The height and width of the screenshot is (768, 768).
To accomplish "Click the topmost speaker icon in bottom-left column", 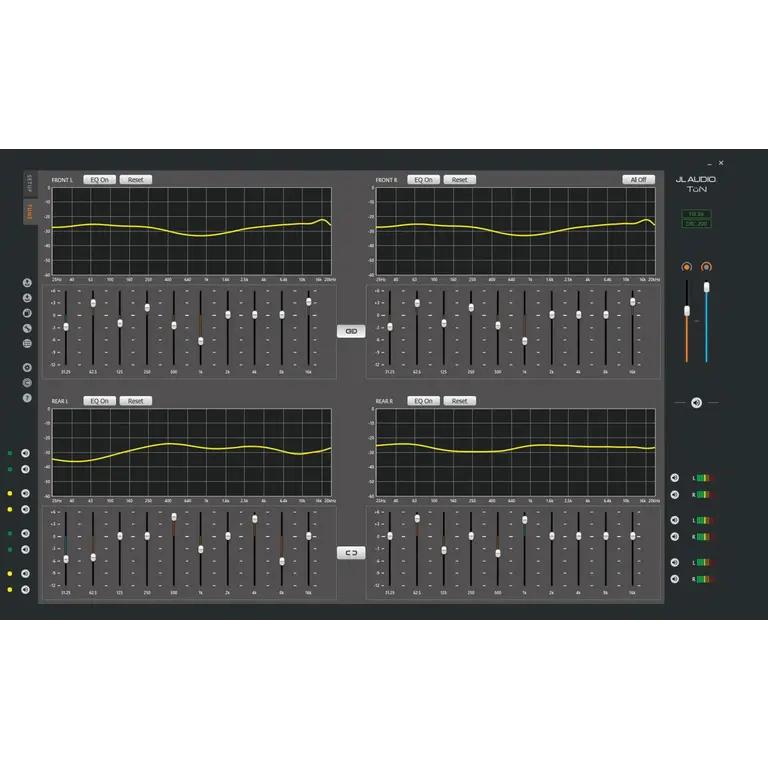I will click(25, 453).
